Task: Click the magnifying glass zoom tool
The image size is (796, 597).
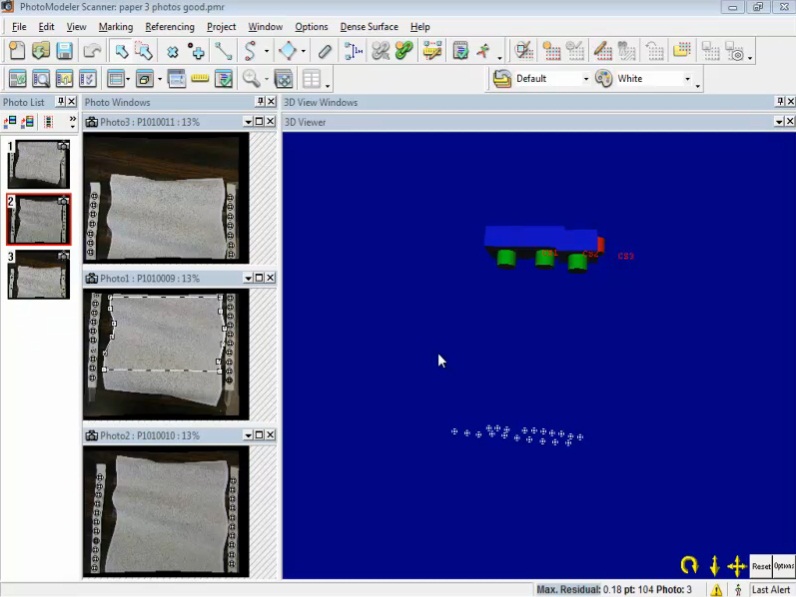Action: [251, 79]
